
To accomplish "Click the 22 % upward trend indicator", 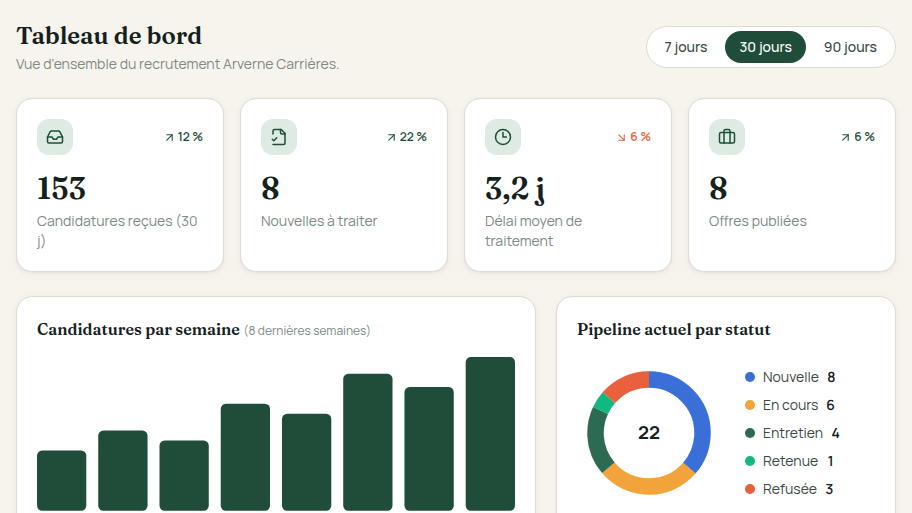I will (x=407, y=137).
